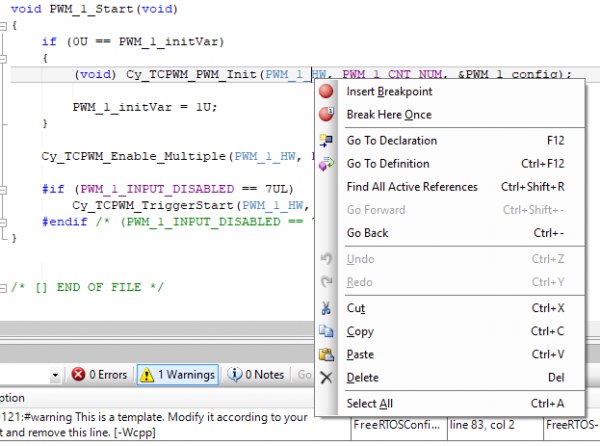This screenshot has width=600, height=446.
Task: Toggle the 0 Notes filter
Action: click(257, 375)
